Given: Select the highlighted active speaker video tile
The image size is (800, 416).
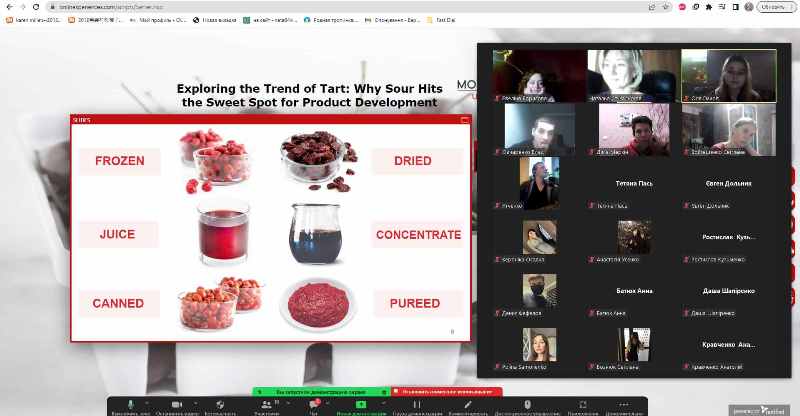Looking at the screenshot, I should point(729,76).
